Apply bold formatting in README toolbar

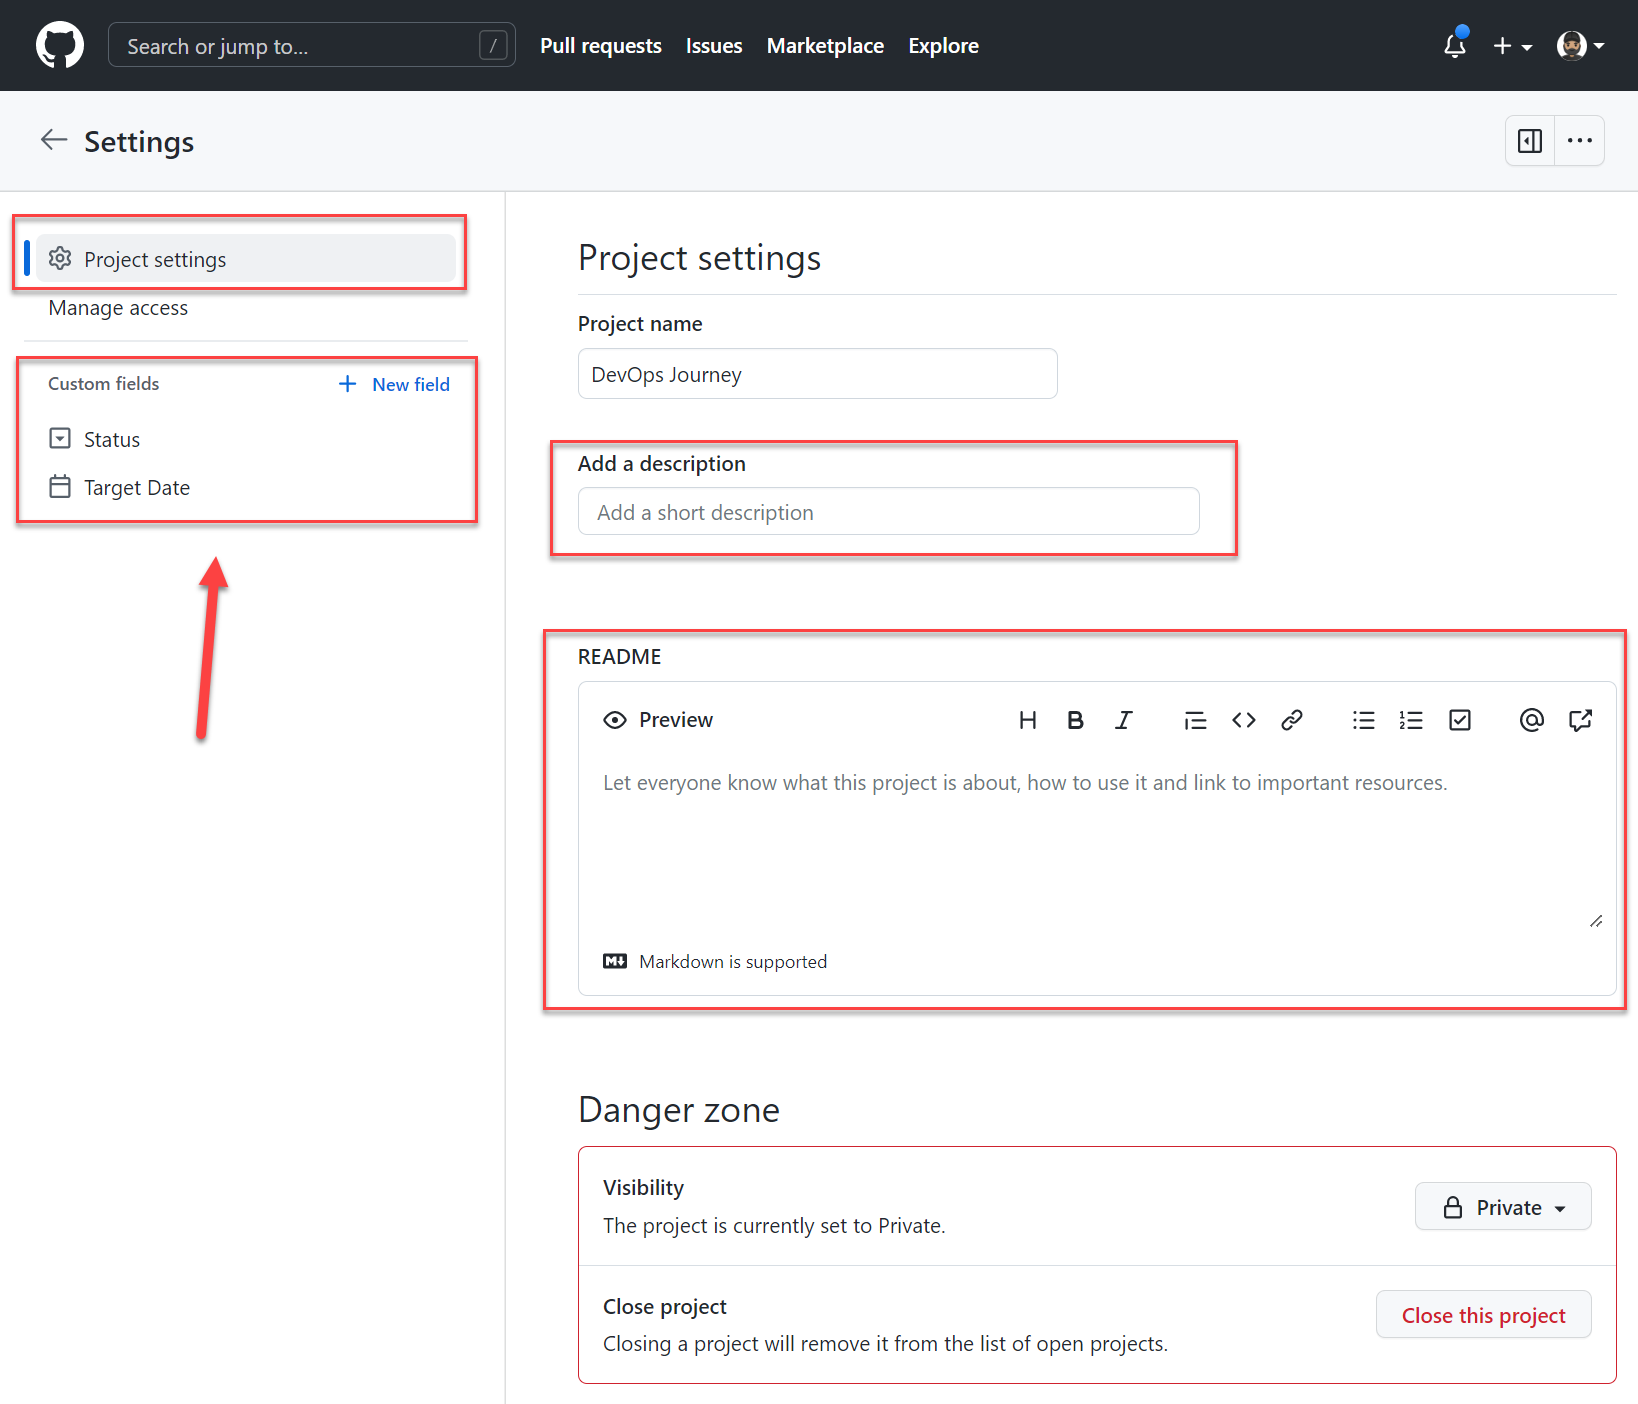coord(1075,719)
